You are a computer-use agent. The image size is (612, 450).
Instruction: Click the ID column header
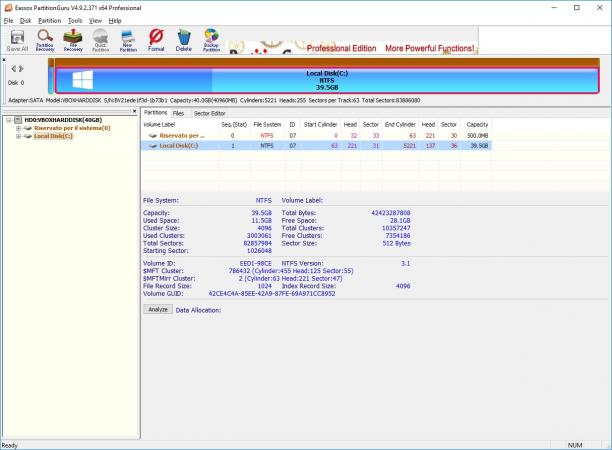[x=292, y=125]
